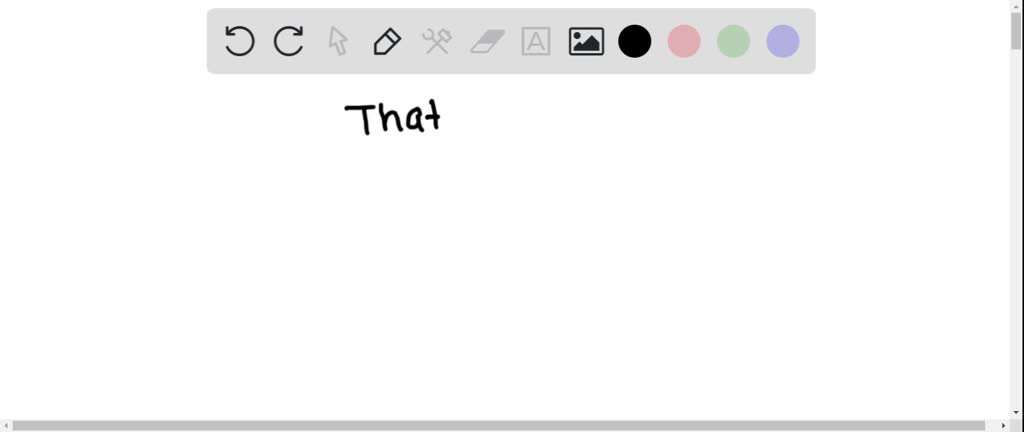Click the vertical scrollbar down arrow
Screen dimensions: 1024x432
(x=1016, y=414)
